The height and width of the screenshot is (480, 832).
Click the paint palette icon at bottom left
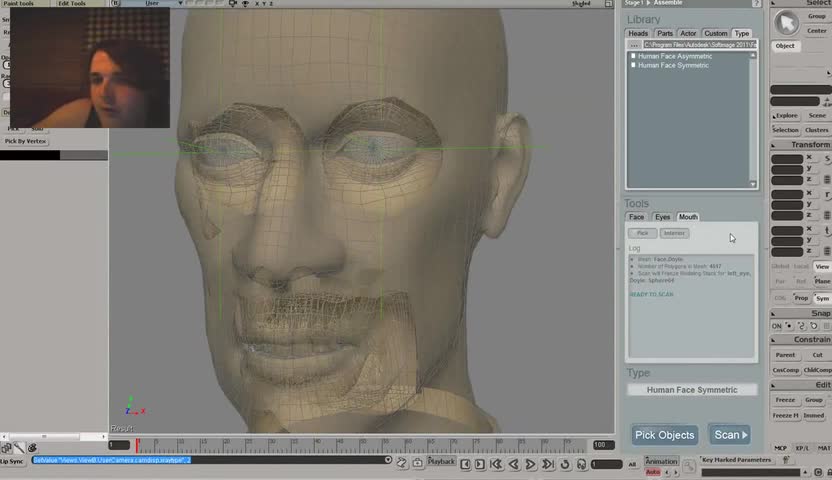(x=32, y=448)
